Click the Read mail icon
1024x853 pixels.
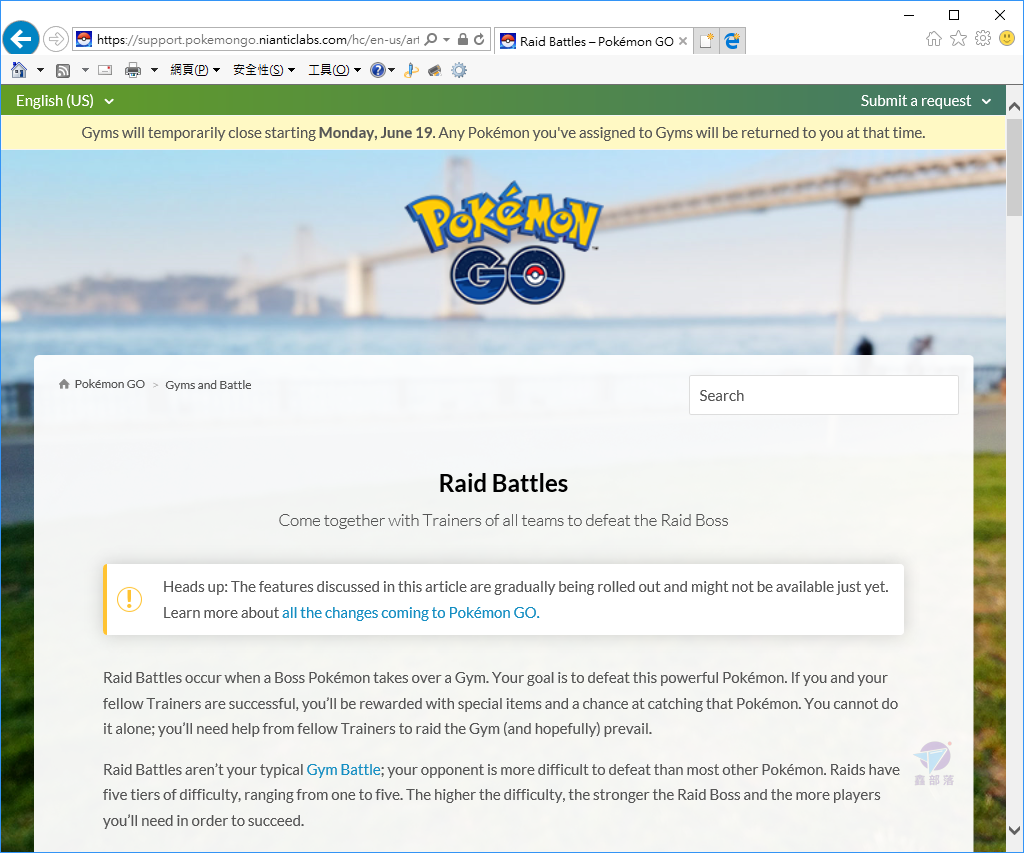(x=105, y=70)
